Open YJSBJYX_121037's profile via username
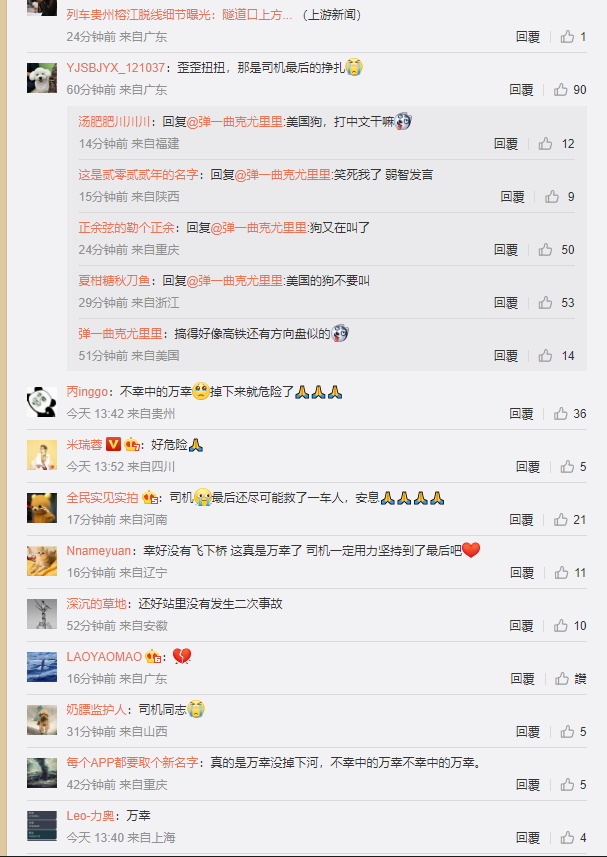Screen dimensions: 607x857 [x=116, y=68]
